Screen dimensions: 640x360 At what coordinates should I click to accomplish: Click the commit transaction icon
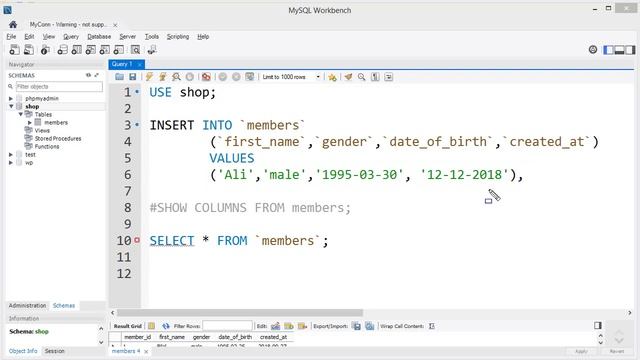pyautogui.click(x=222, y=77)
